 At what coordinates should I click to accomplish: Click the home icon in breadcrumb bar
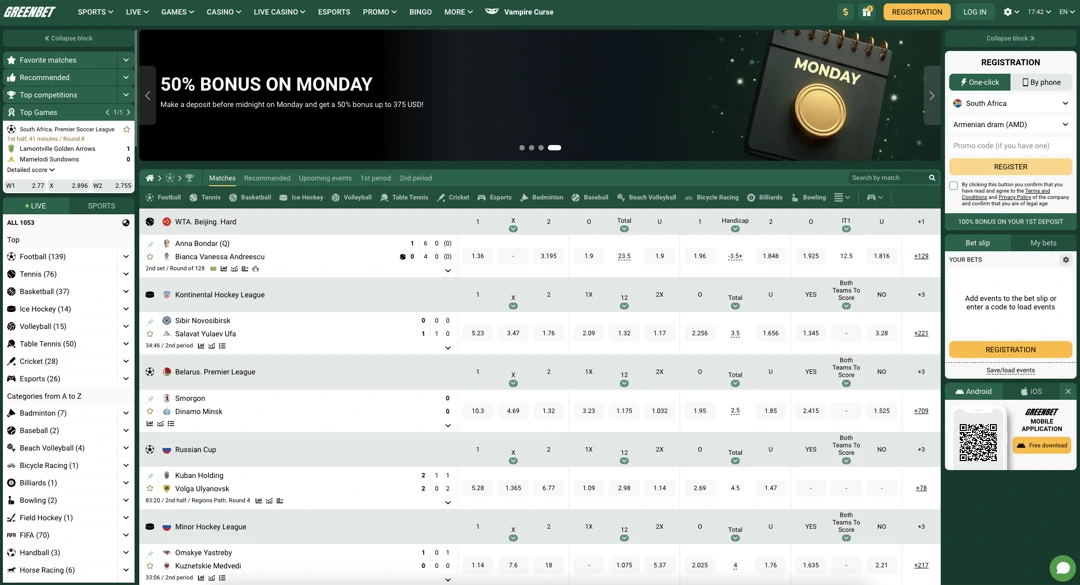point(150,178)
